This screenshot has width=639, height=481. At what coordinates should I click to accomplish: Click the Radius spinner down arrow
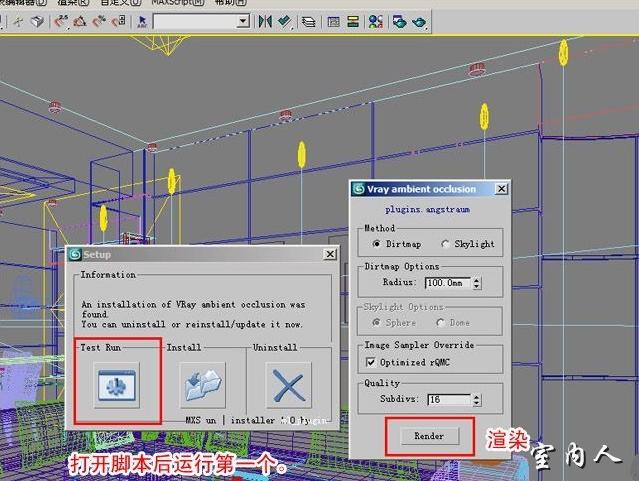tap(476, 286)
